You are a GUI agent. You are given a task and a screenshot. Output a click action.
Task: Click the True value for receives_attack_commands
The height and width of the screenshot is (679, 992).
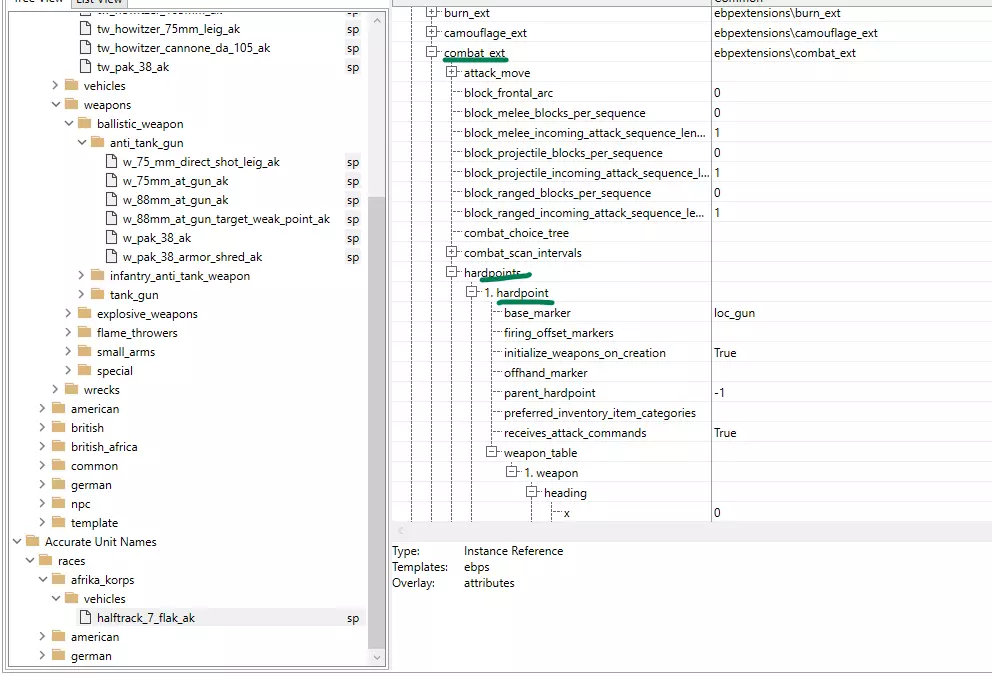coord(725,433)
